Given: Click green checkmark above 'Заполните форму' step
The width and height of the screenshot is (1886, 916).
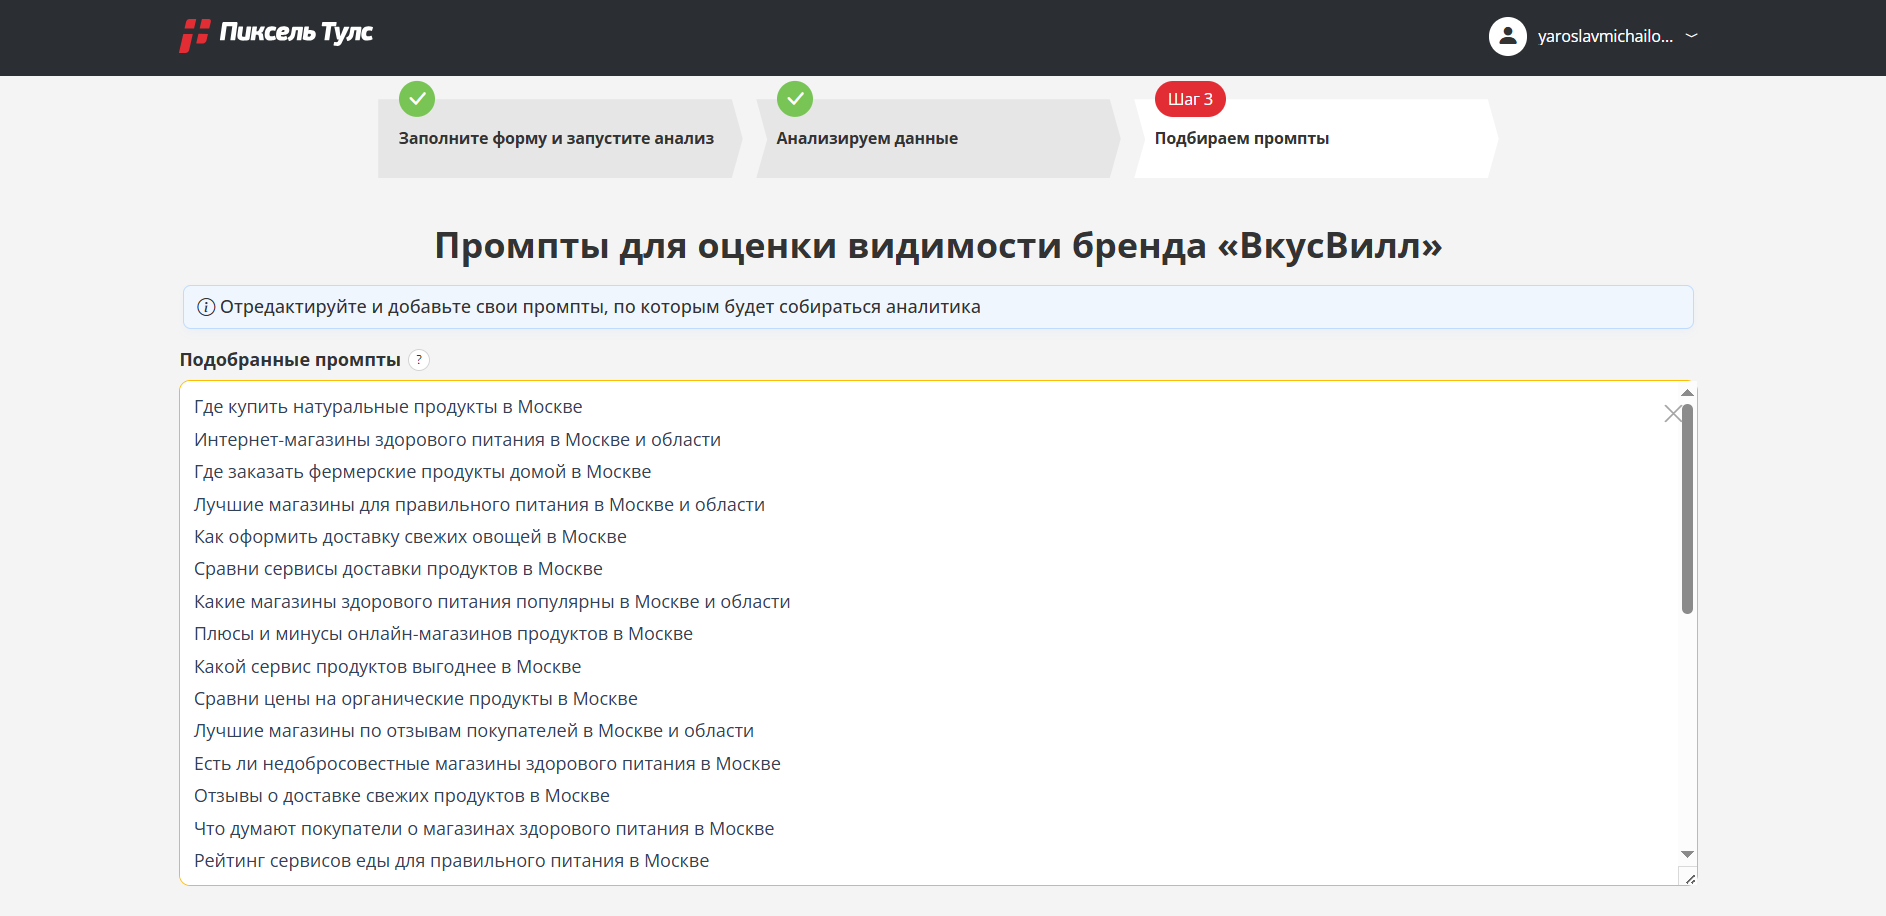Looking at the screenshot, I should click(x=417, y=99).
